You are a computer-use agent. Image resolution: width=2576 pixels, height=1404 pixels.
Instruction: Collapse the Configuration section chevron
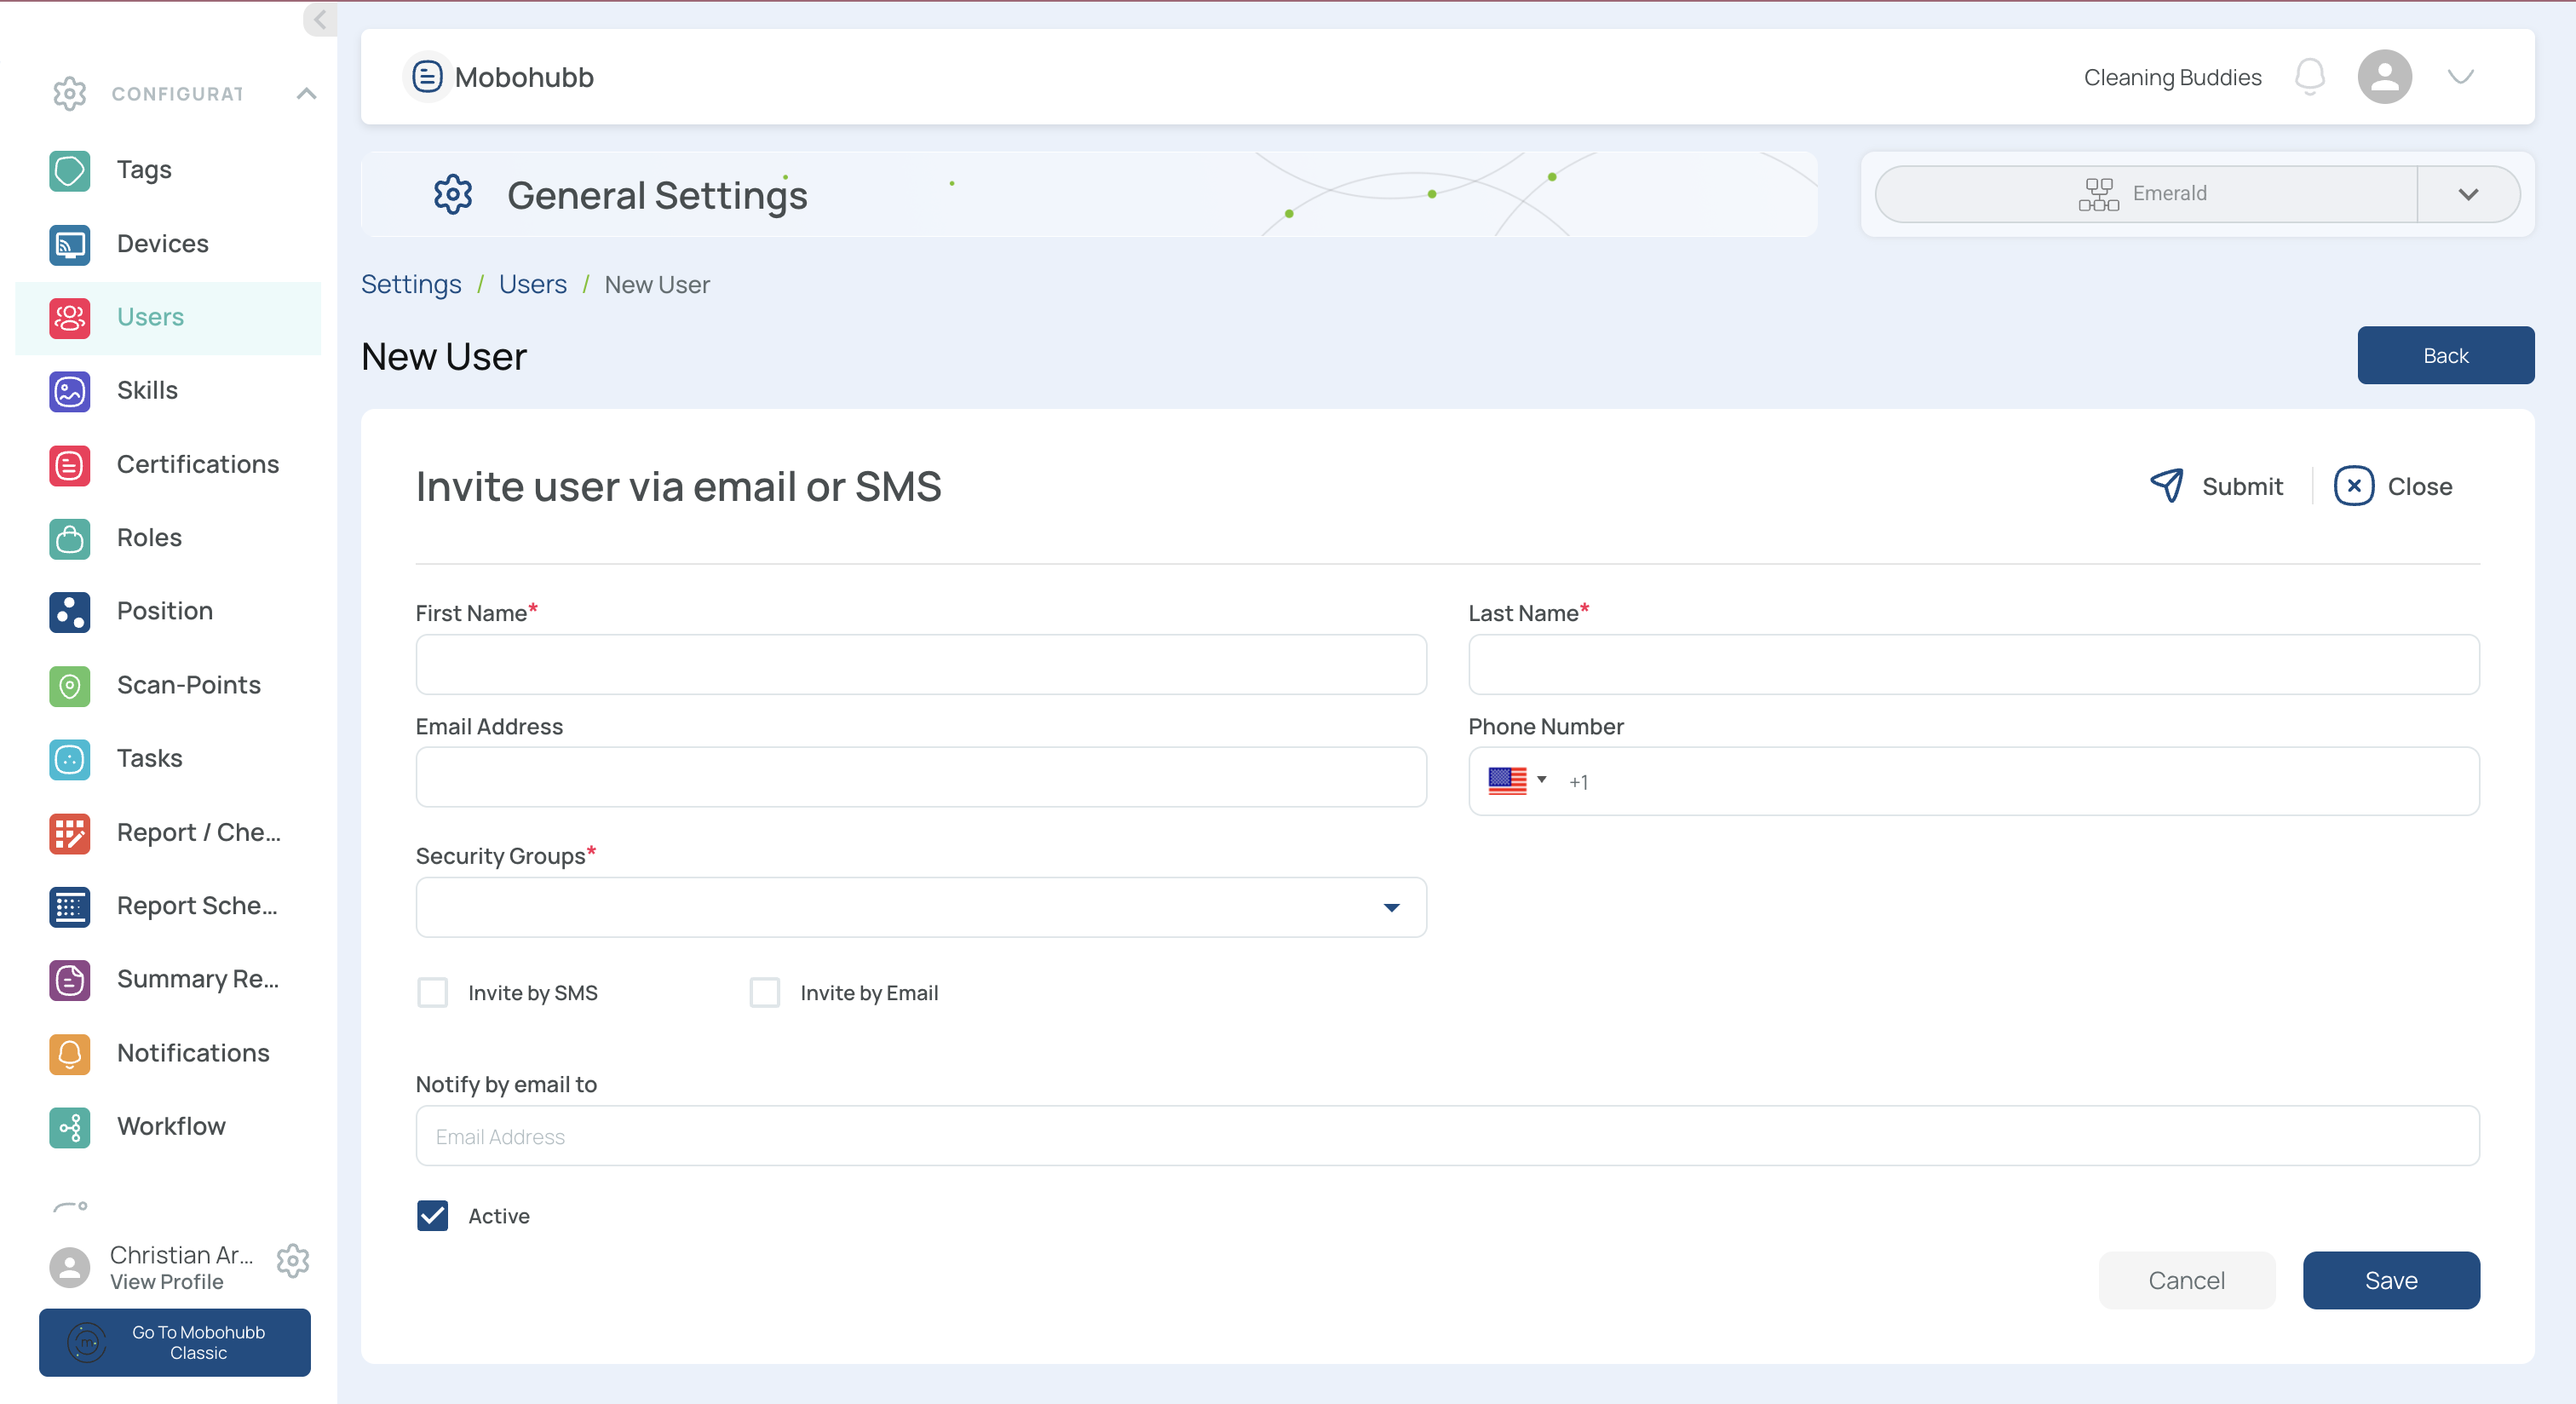click(x=306, y=93)
